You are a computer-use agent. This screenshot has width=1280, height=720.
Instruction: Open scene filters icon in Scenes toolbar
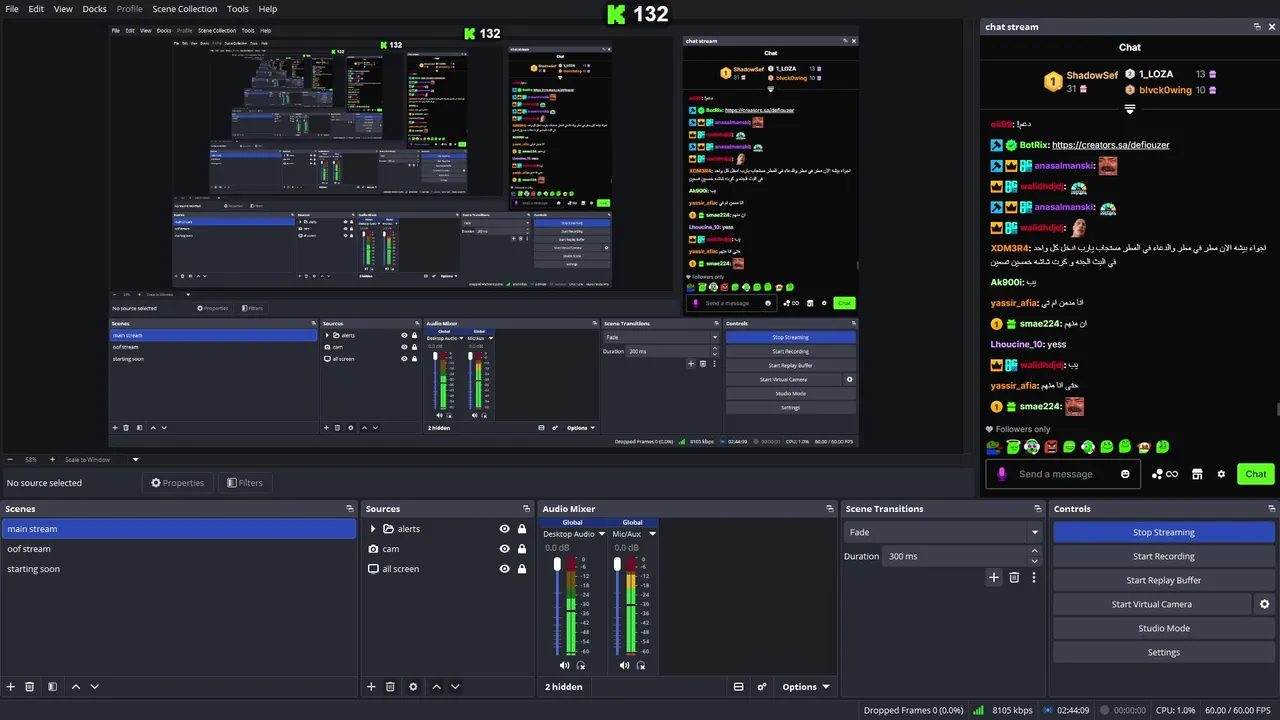click(52, 687)
